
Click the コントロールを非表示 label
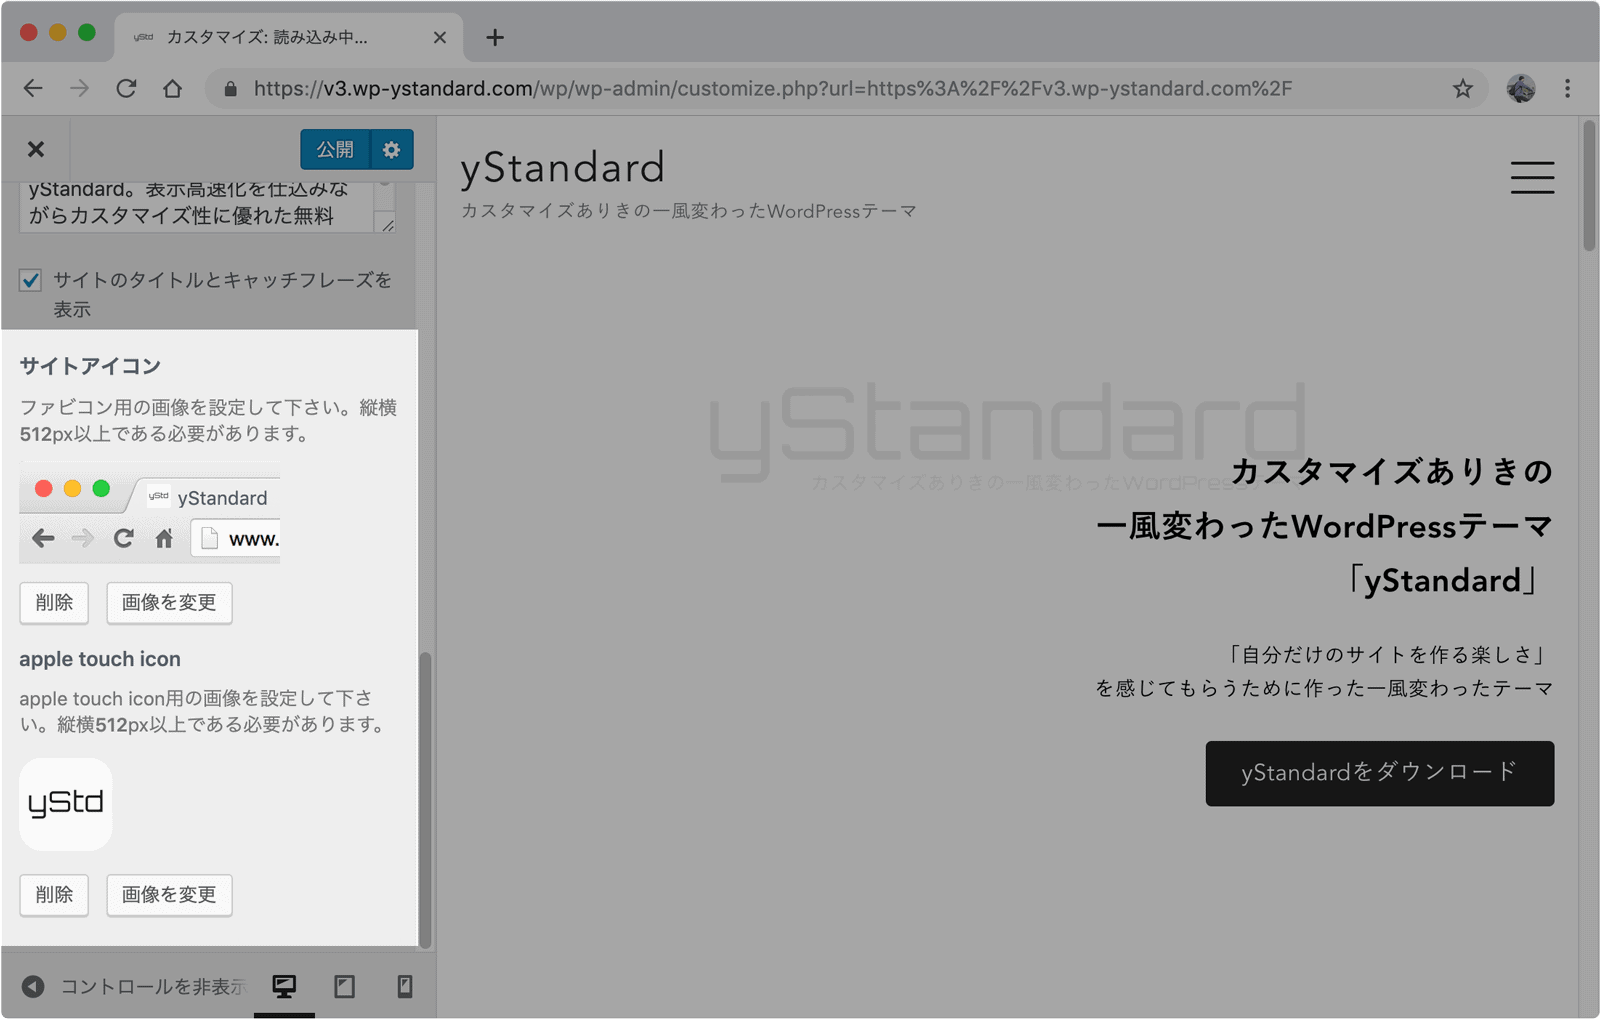[153, 987]
